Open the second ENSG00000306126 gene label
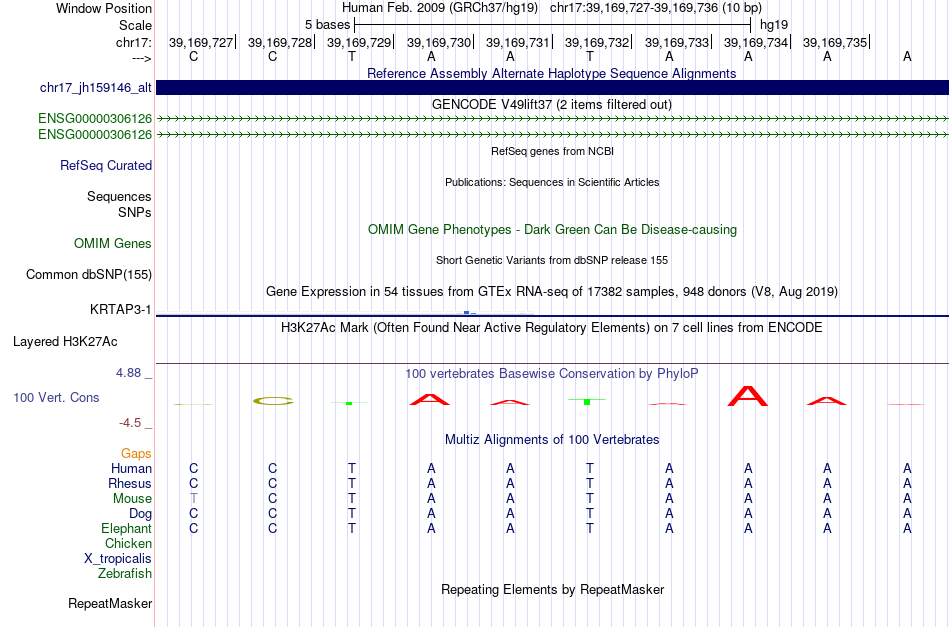 pyautogui.click(x=95, y=134)
